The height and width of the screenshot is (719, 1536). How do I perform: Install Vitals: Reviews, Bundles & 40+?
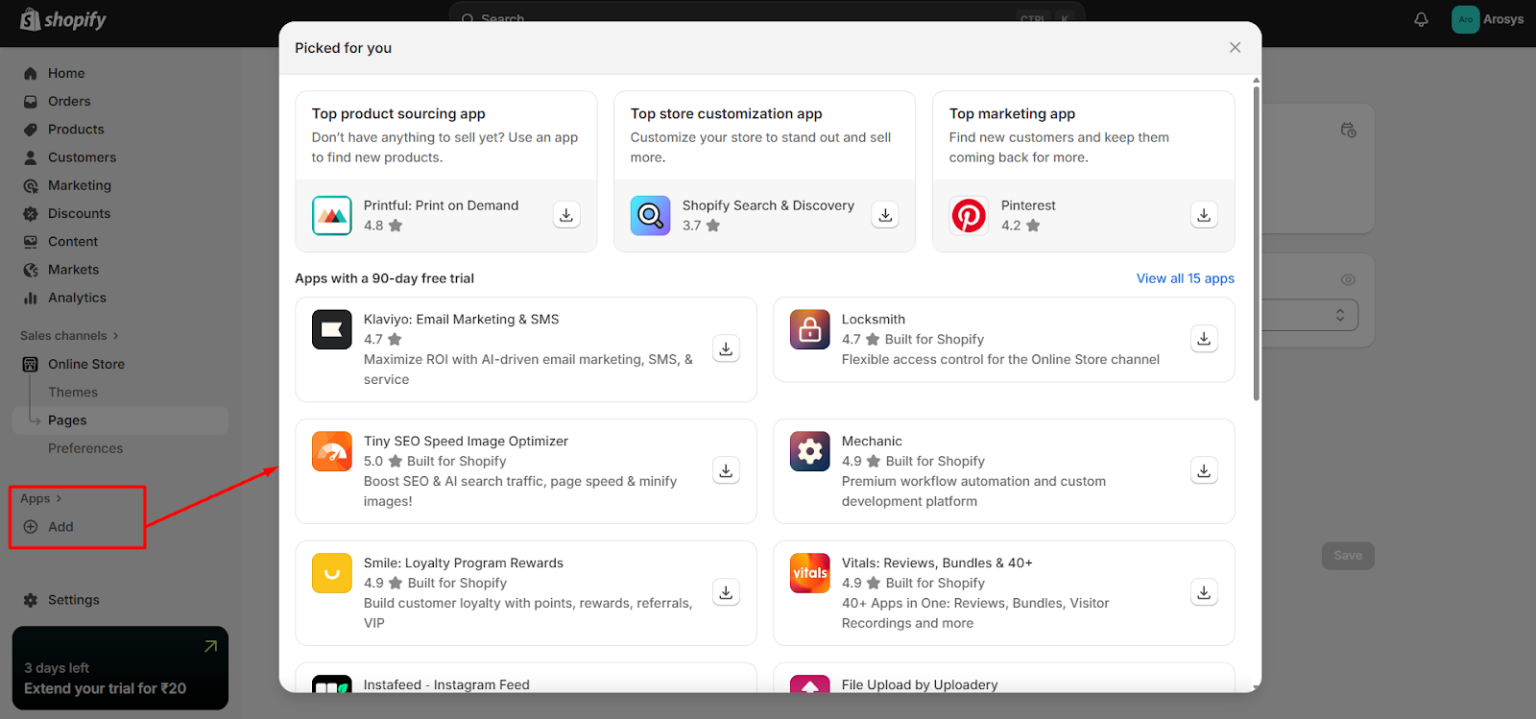1204,592
